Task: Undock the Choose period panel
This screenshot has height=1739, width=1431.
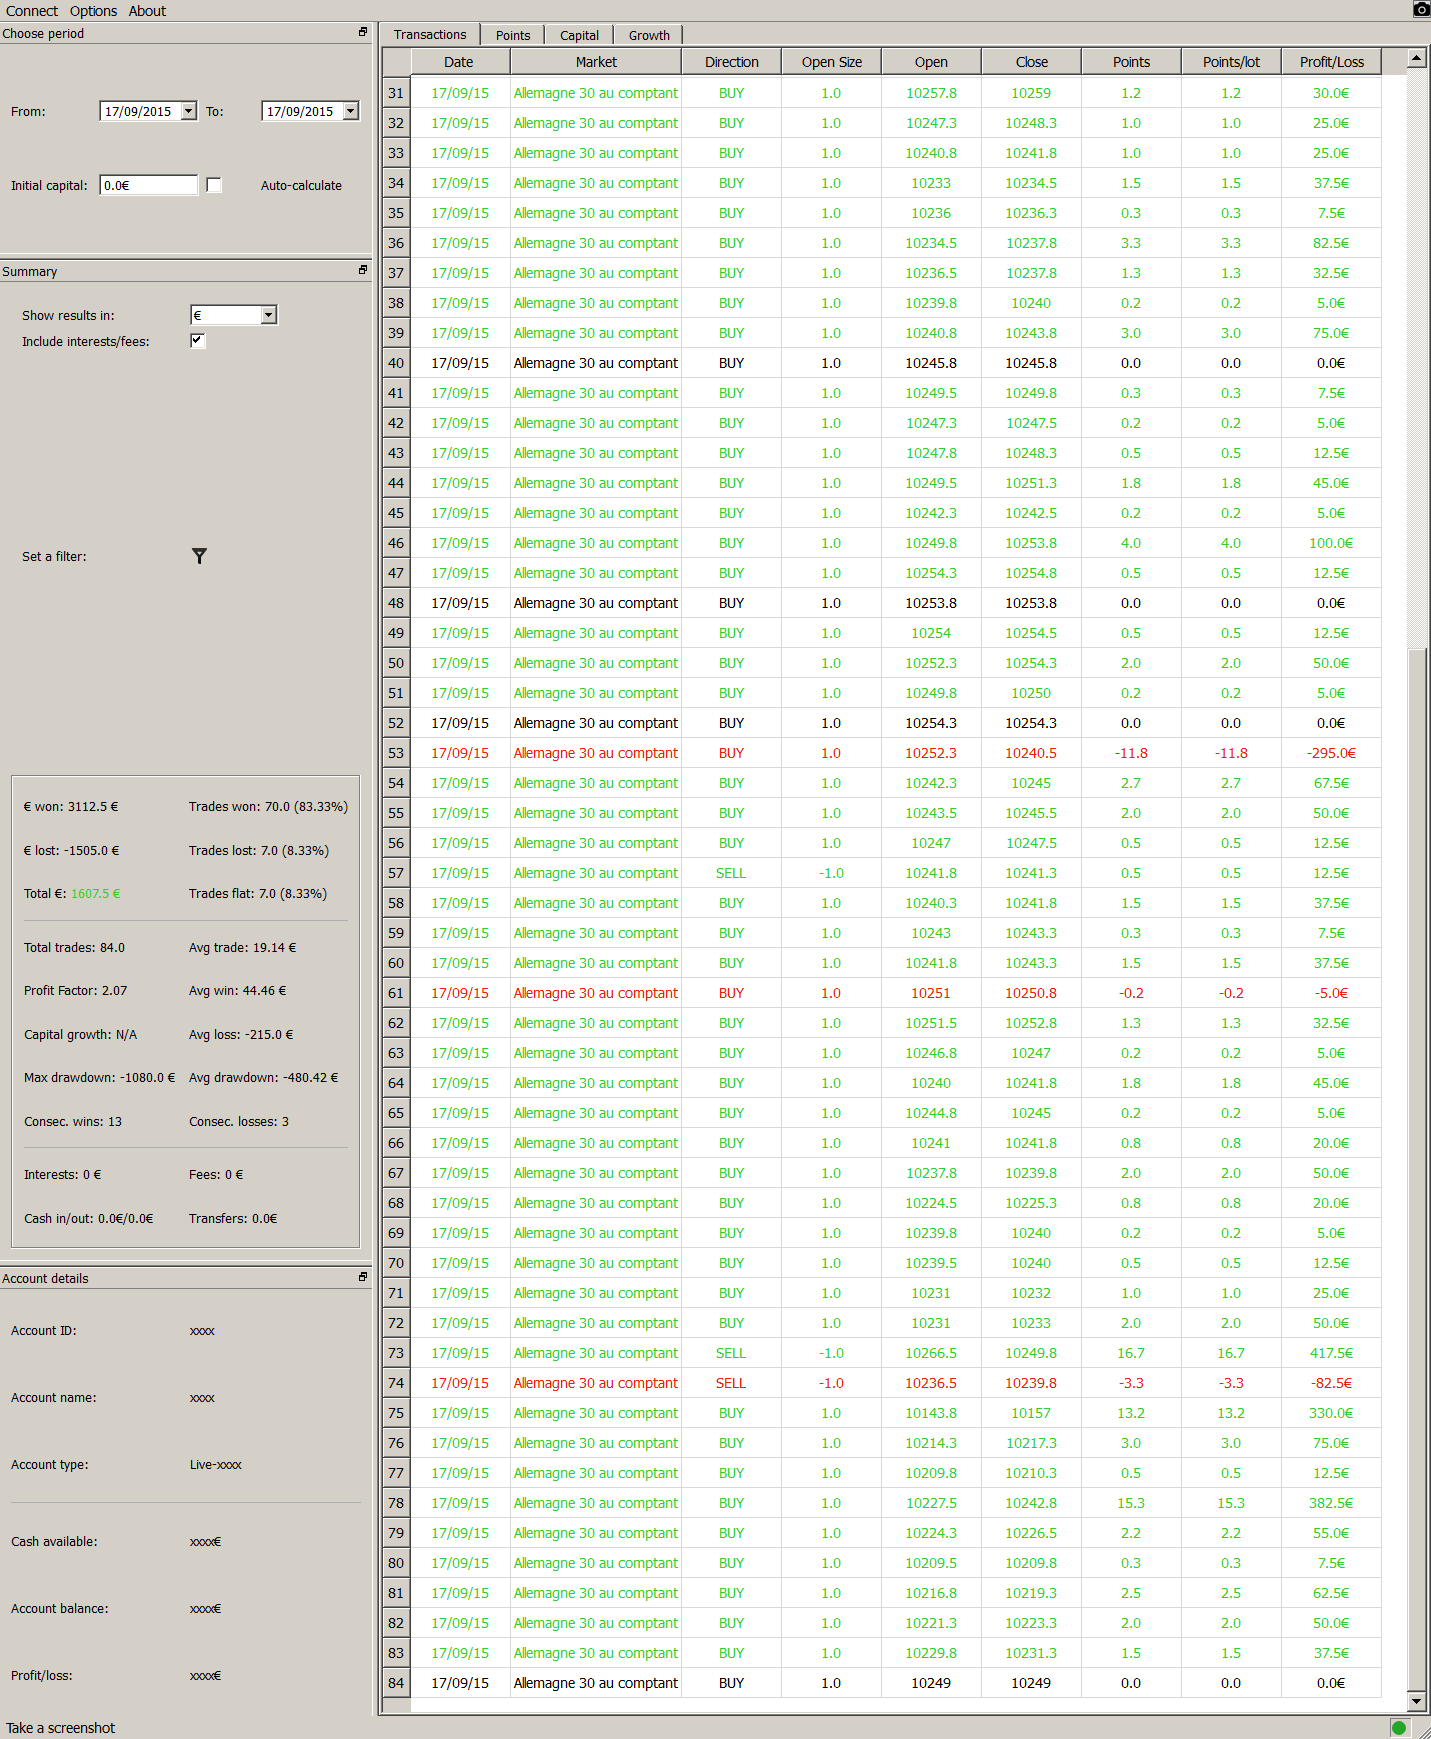Action: point(363,32)
